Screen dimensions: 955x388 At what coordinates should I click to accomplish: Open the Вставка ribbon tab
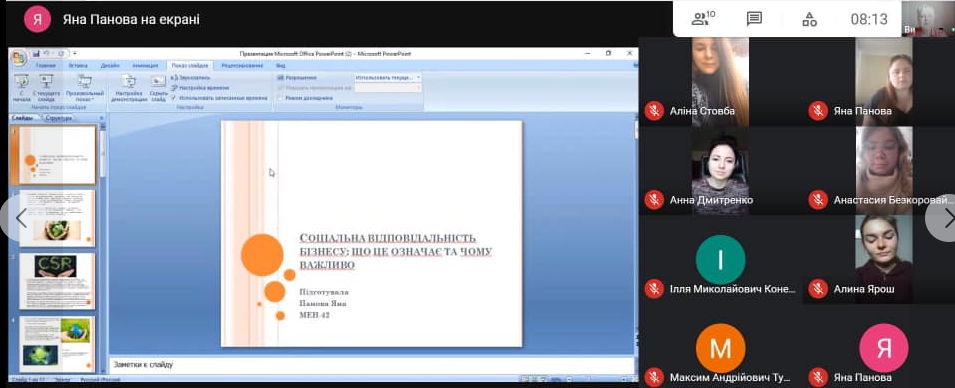78,65
